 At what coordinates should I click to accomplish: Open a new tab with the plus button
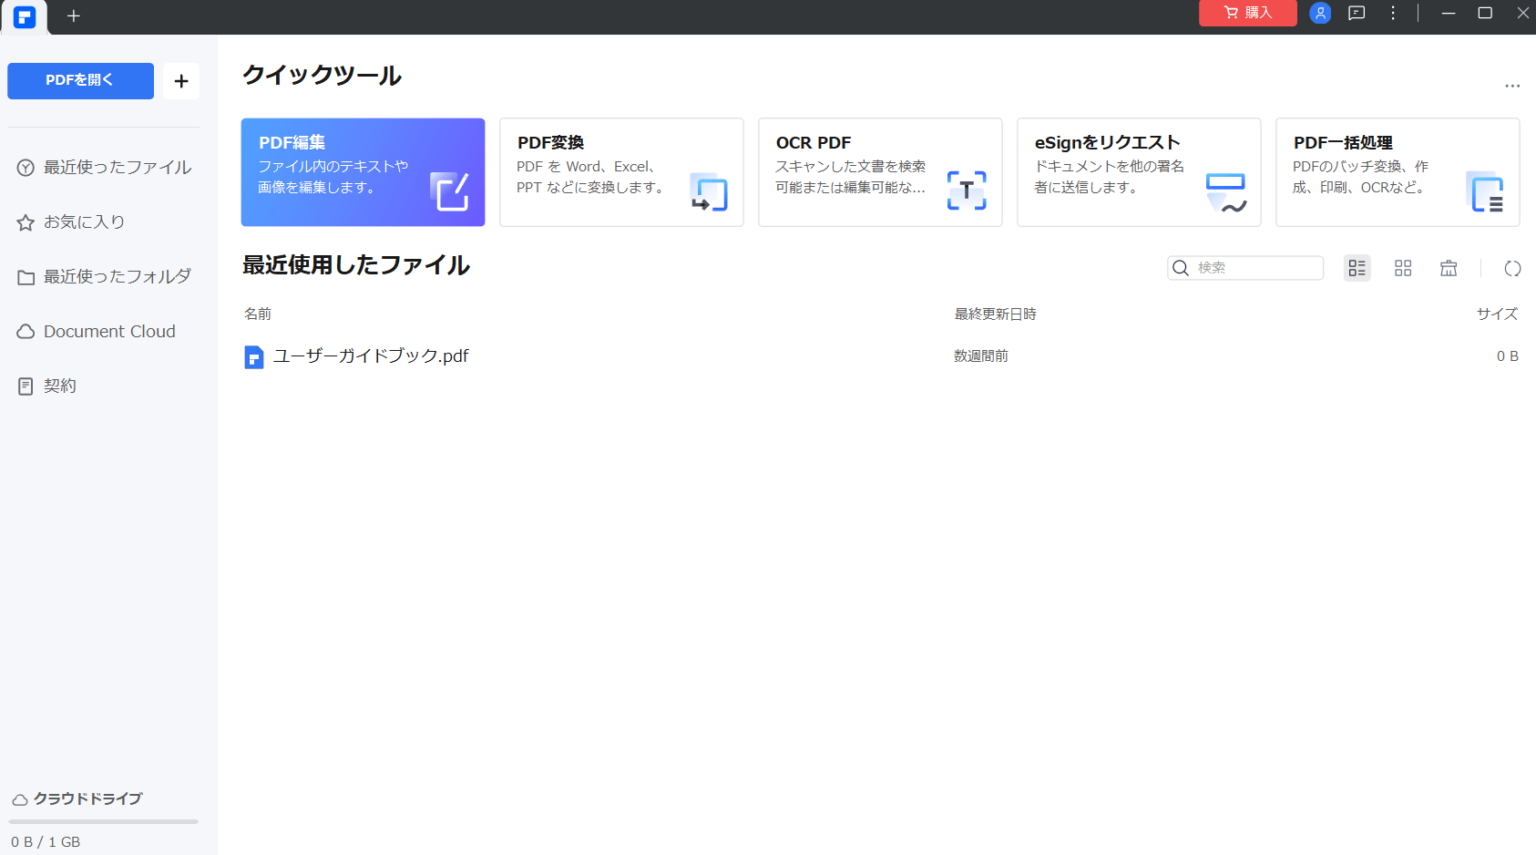coord(72,16)
